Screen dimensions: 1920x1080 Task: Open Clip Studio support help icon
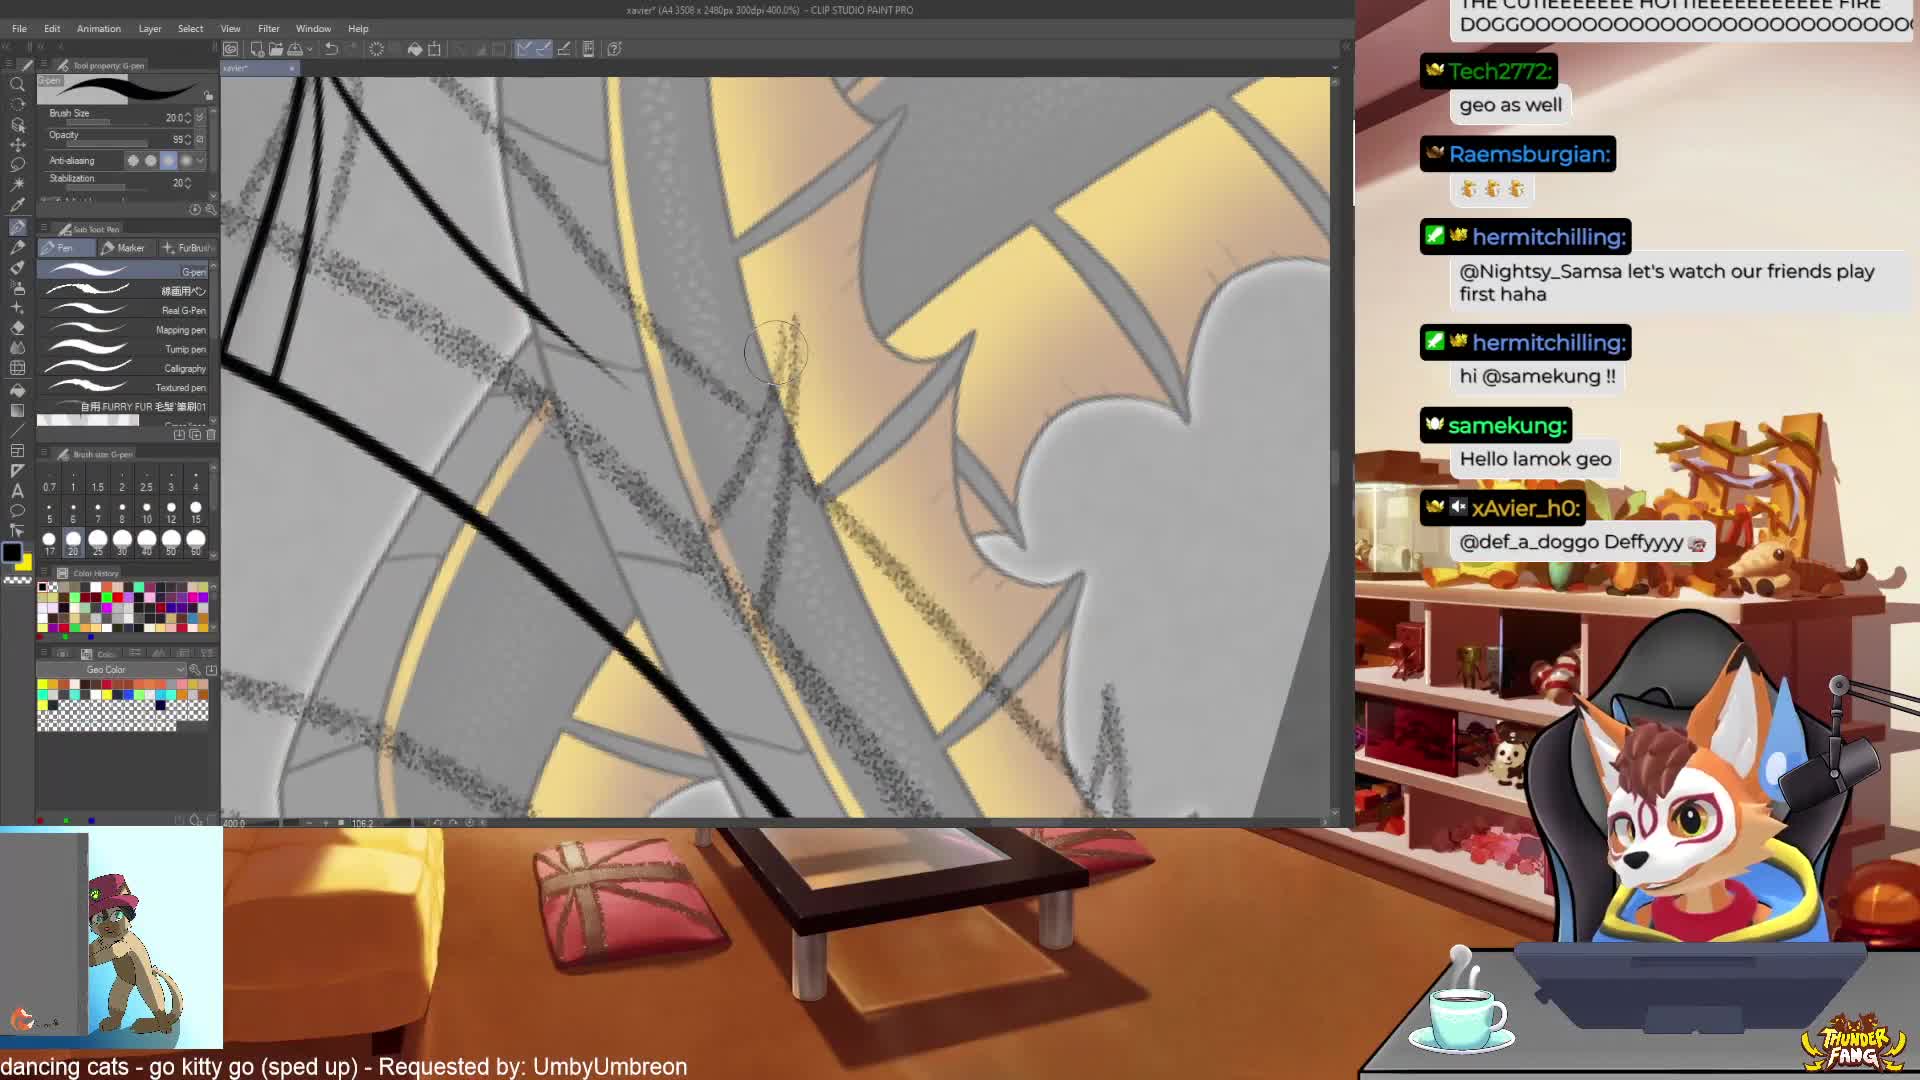click(615, 49)
